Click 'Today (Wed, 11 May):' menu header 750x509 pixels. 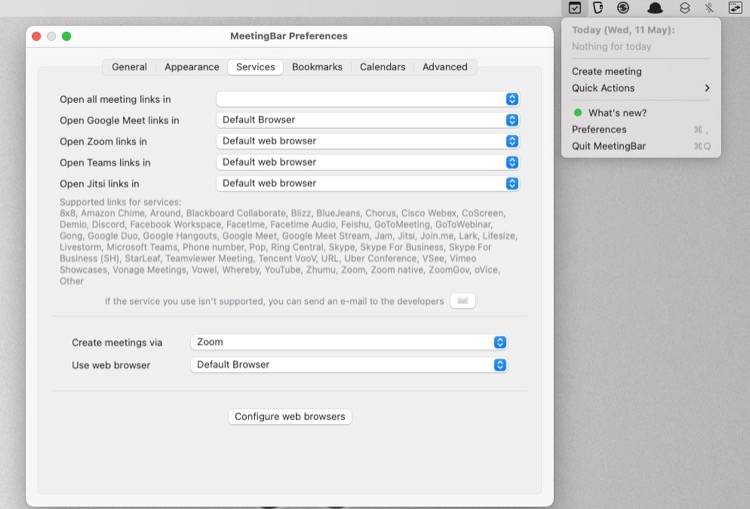click(x=623, y=30)
